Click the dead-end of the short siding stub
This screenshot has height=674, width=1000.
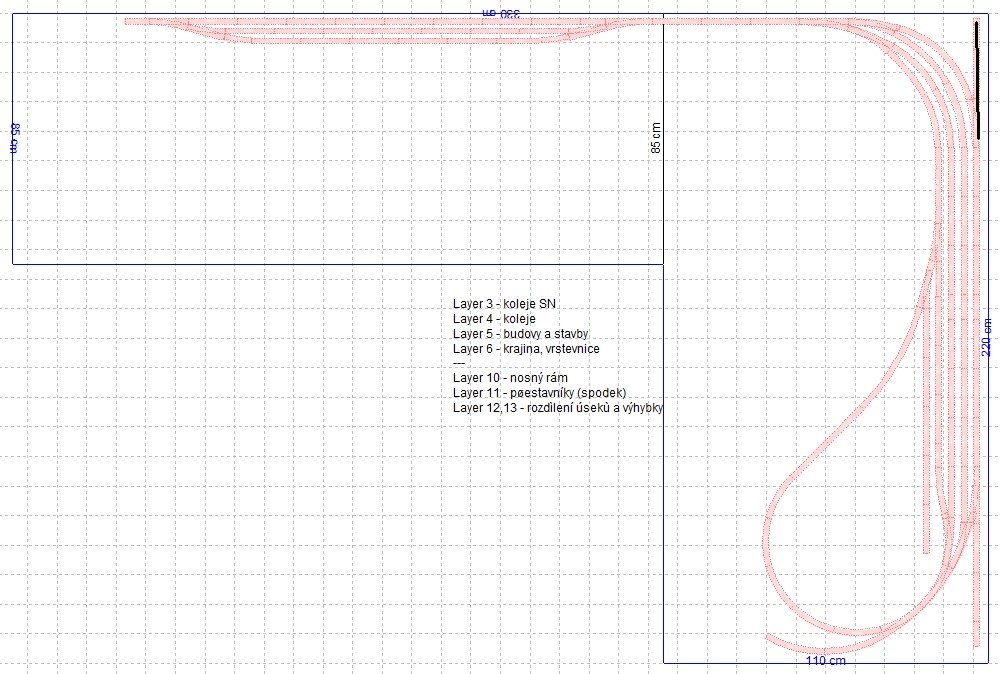click(927, 552)
